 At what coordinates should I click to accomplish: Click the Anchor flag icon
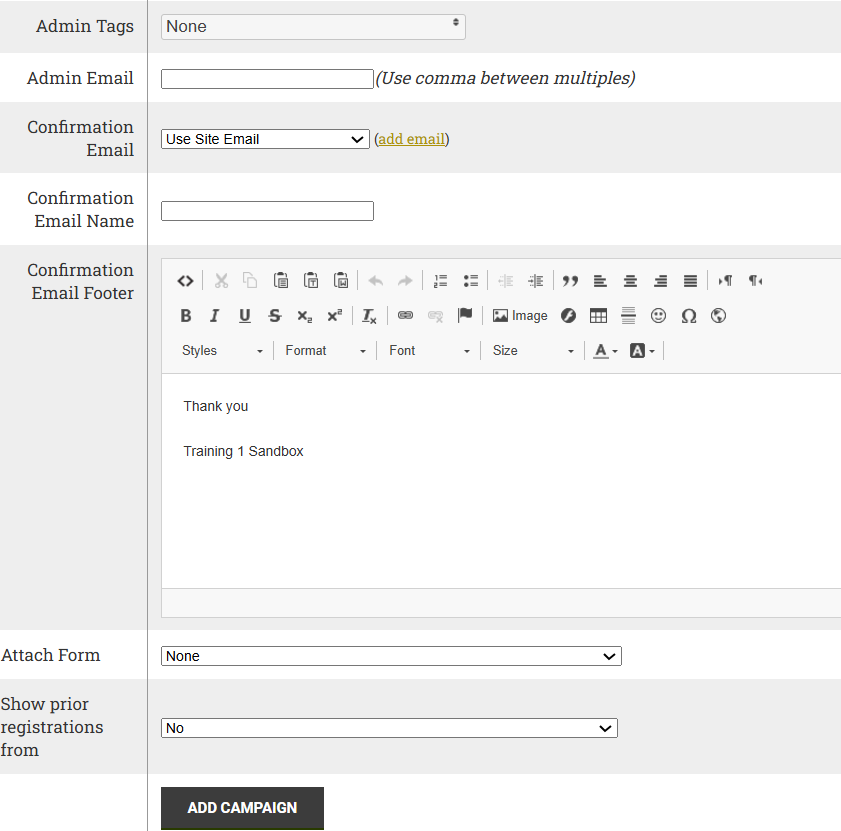pos(465,316)
